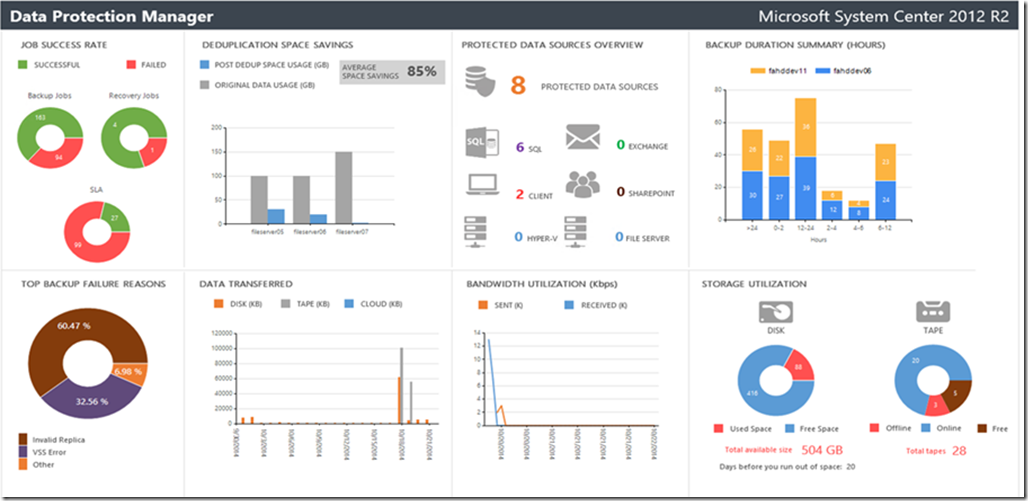Viewport: 1028px width, 501px height.
Task: Click the Backup Duration Summary (Hours) heading
Action: (795, 45)
